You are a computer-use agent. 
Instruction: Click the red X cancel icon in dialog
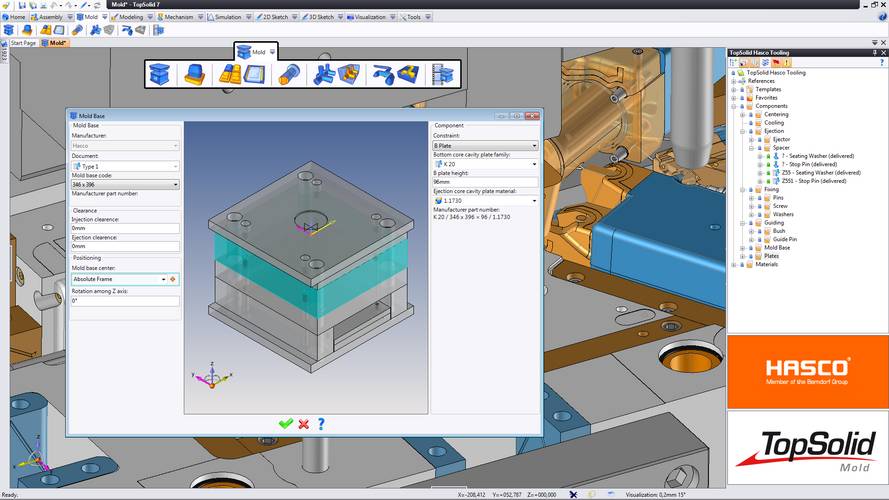tap(303, 424)
